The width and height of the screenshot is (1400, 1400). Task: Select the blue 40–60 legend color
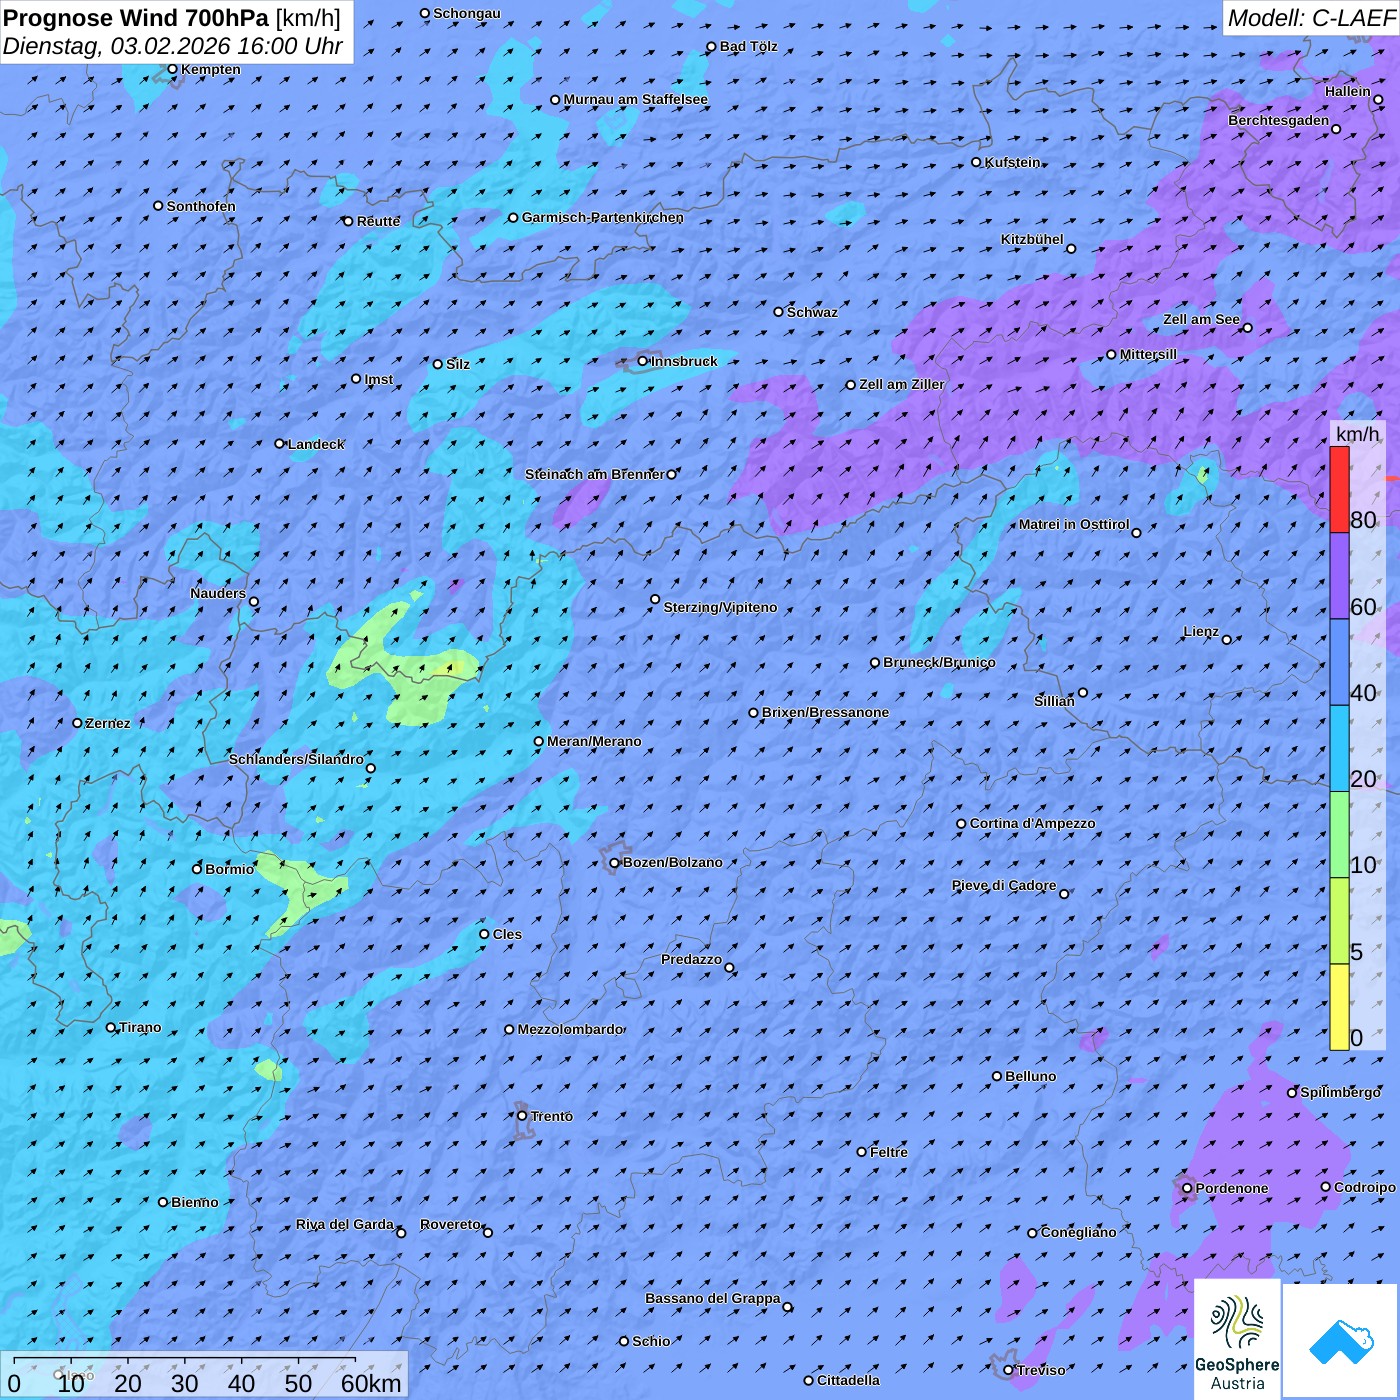click(1339, 663)
